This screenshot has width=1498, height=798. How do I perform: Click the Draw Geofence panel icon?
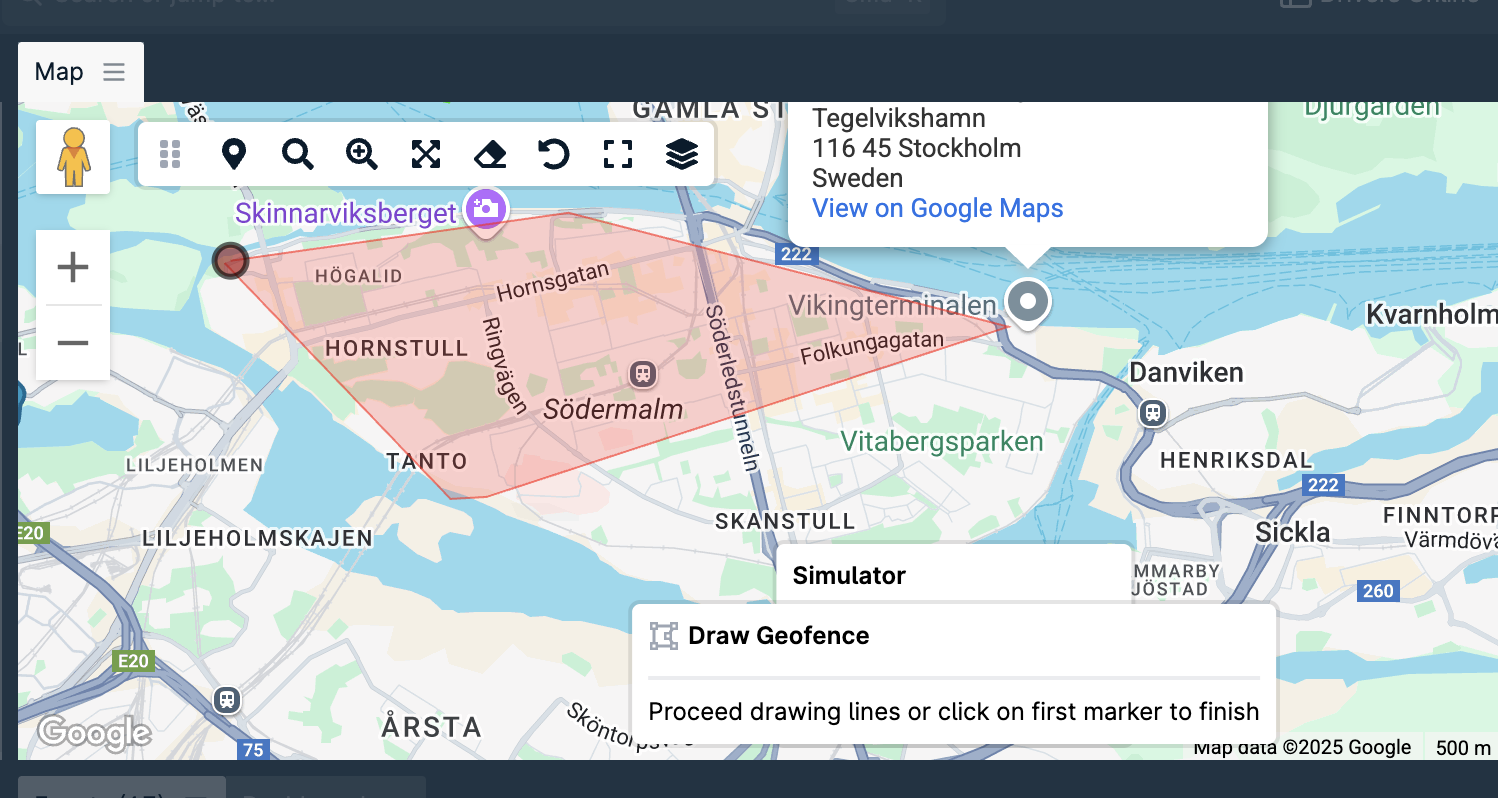tap(663, 636)
